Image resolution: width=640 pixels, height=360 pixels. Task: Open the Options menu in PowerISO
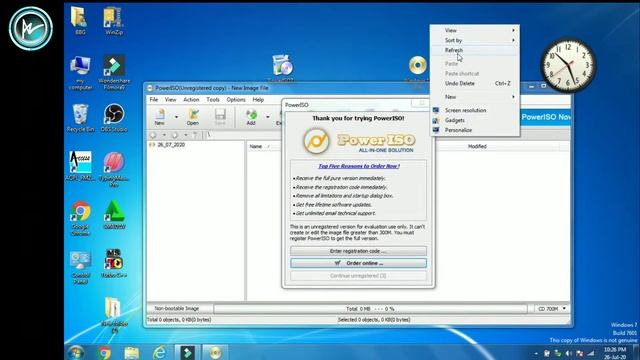236,100
